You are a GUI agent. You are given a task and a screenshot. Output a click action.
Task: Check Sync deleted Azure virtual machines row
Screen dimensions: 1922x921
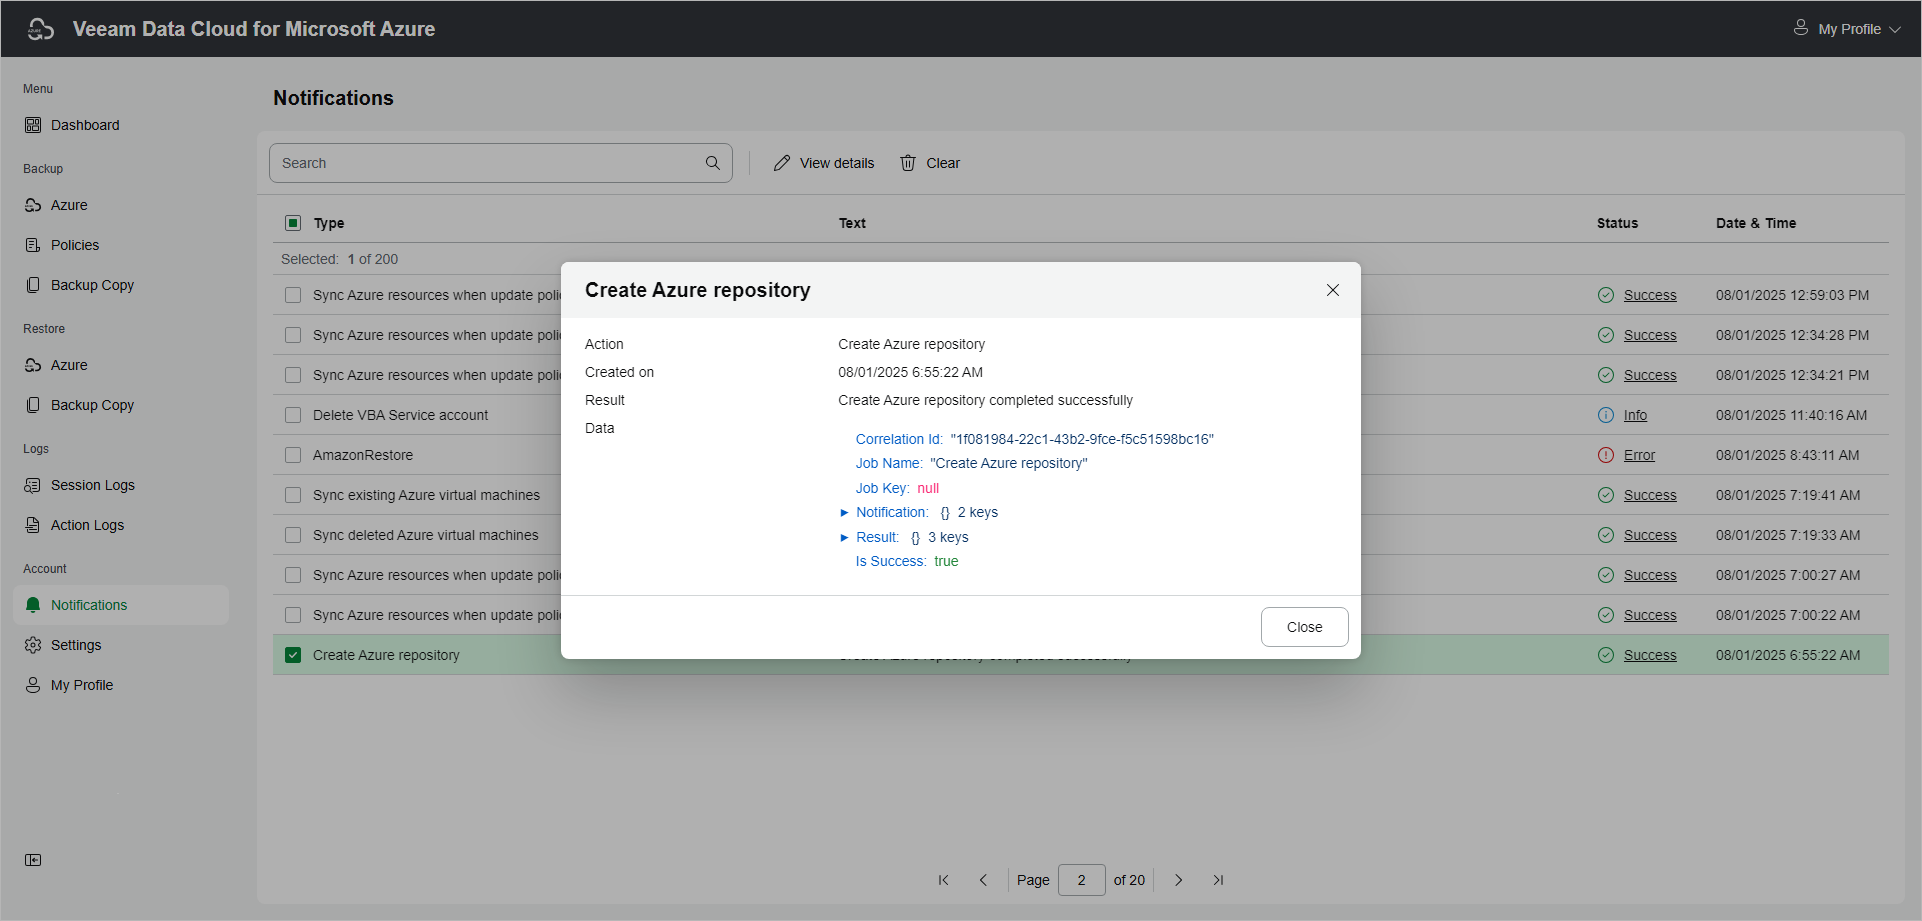(x=293, y=535)
